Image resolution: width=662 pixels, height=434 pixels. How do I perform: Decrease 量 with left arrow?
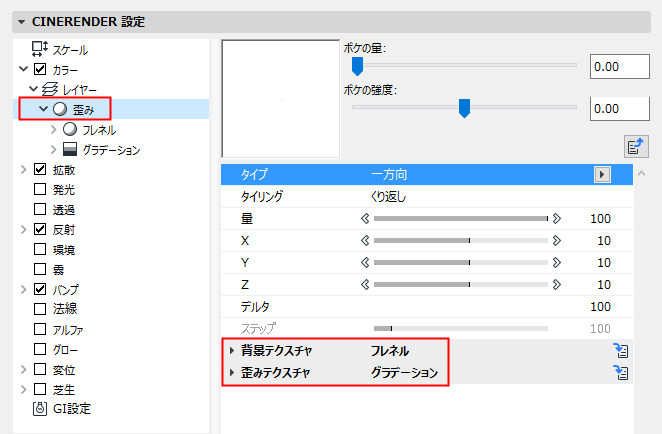tap(365, 219)
